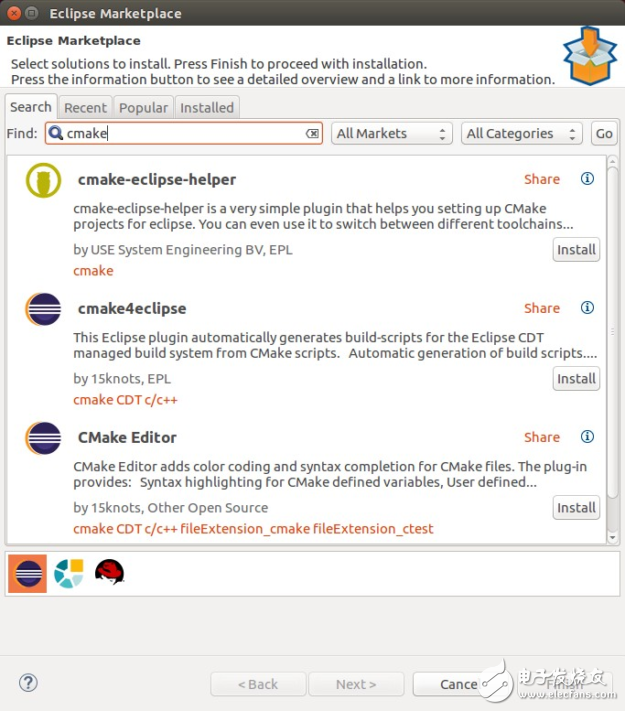
Task: Select the Obeo marketplace catalog icon
Action: 69,574
